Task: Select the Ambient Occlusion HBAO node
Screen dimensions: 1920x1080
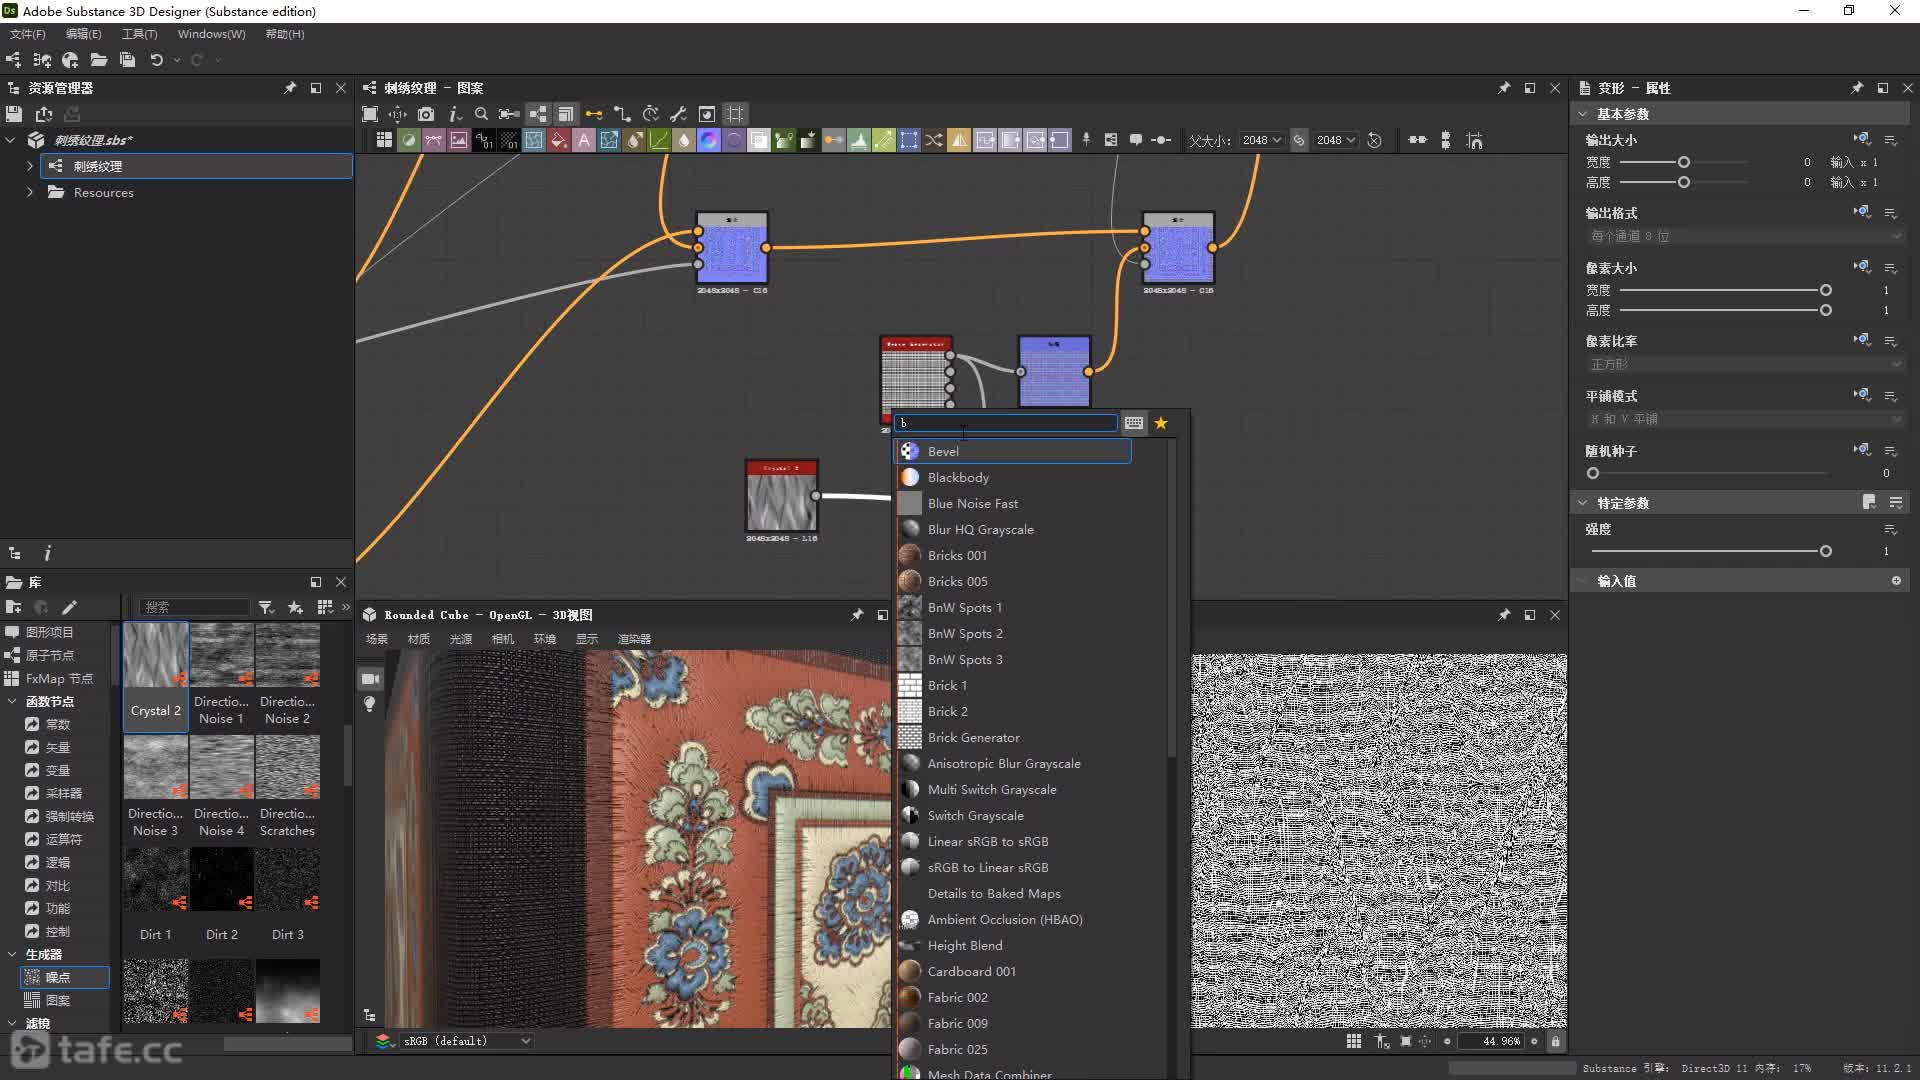Action: [1005, 919]
